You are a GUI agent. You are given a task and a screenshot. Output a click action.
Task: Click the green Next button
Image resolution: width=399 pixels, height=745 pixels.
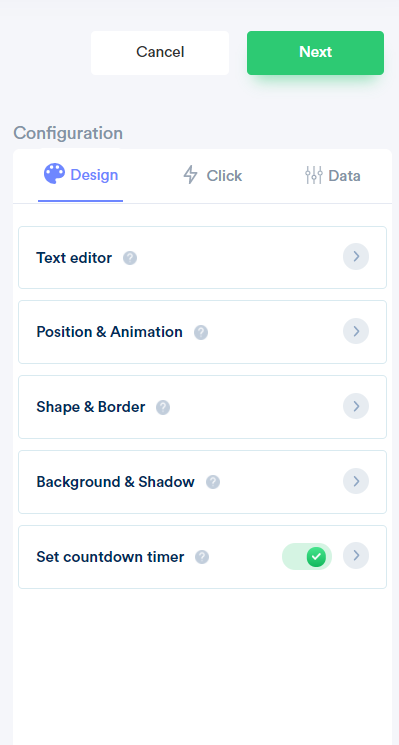click(315, 53)
